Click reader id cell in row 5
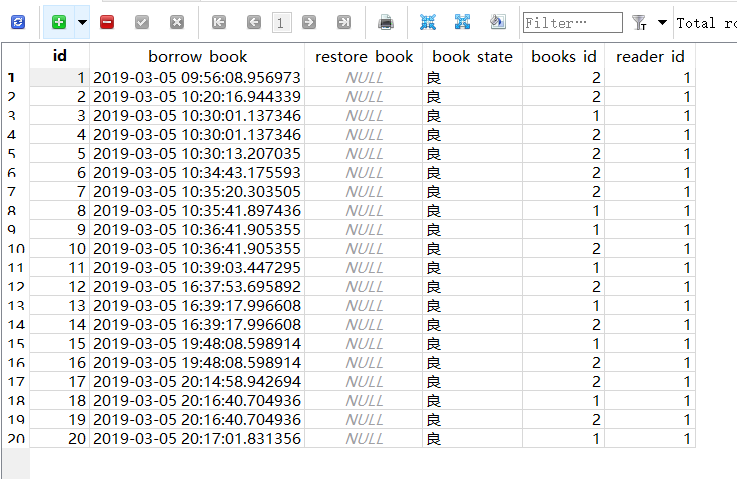Viewport: 737px width, 479px height. click(650, 154)
